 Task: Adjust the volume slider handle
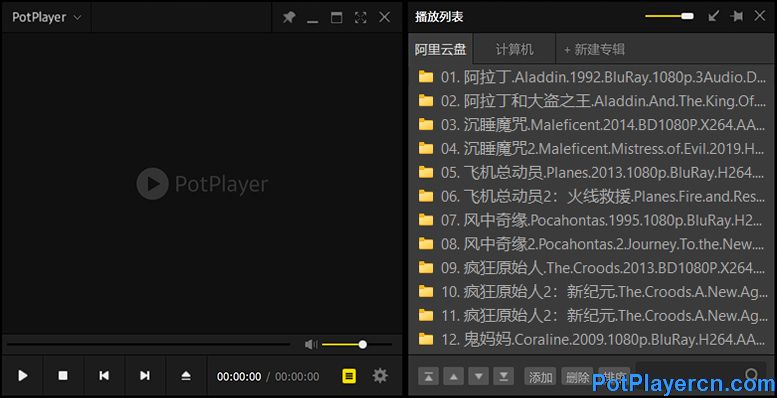point(363,344)
